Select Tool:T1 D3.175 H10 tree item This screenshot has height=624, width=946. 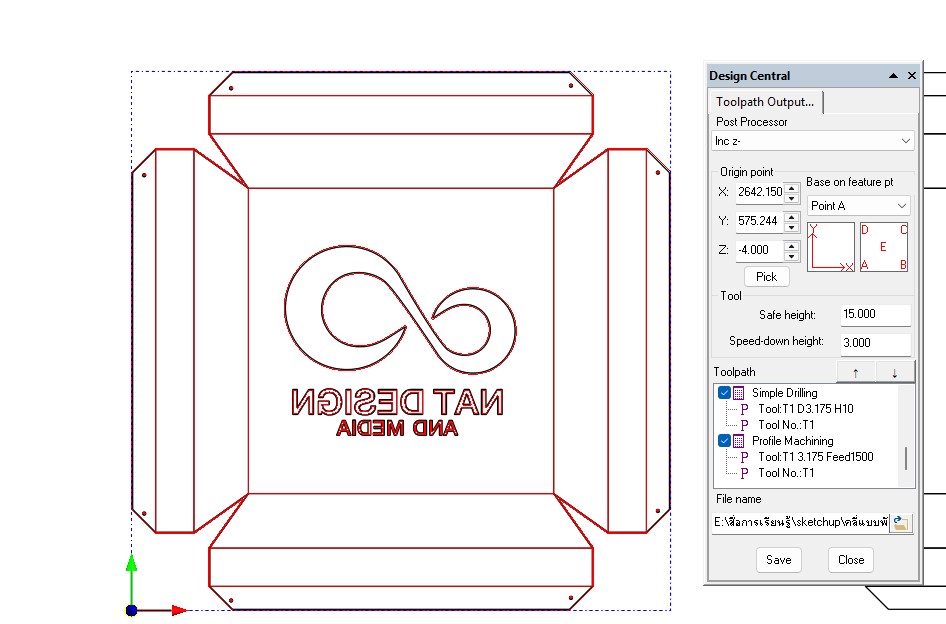click(805, 409)
